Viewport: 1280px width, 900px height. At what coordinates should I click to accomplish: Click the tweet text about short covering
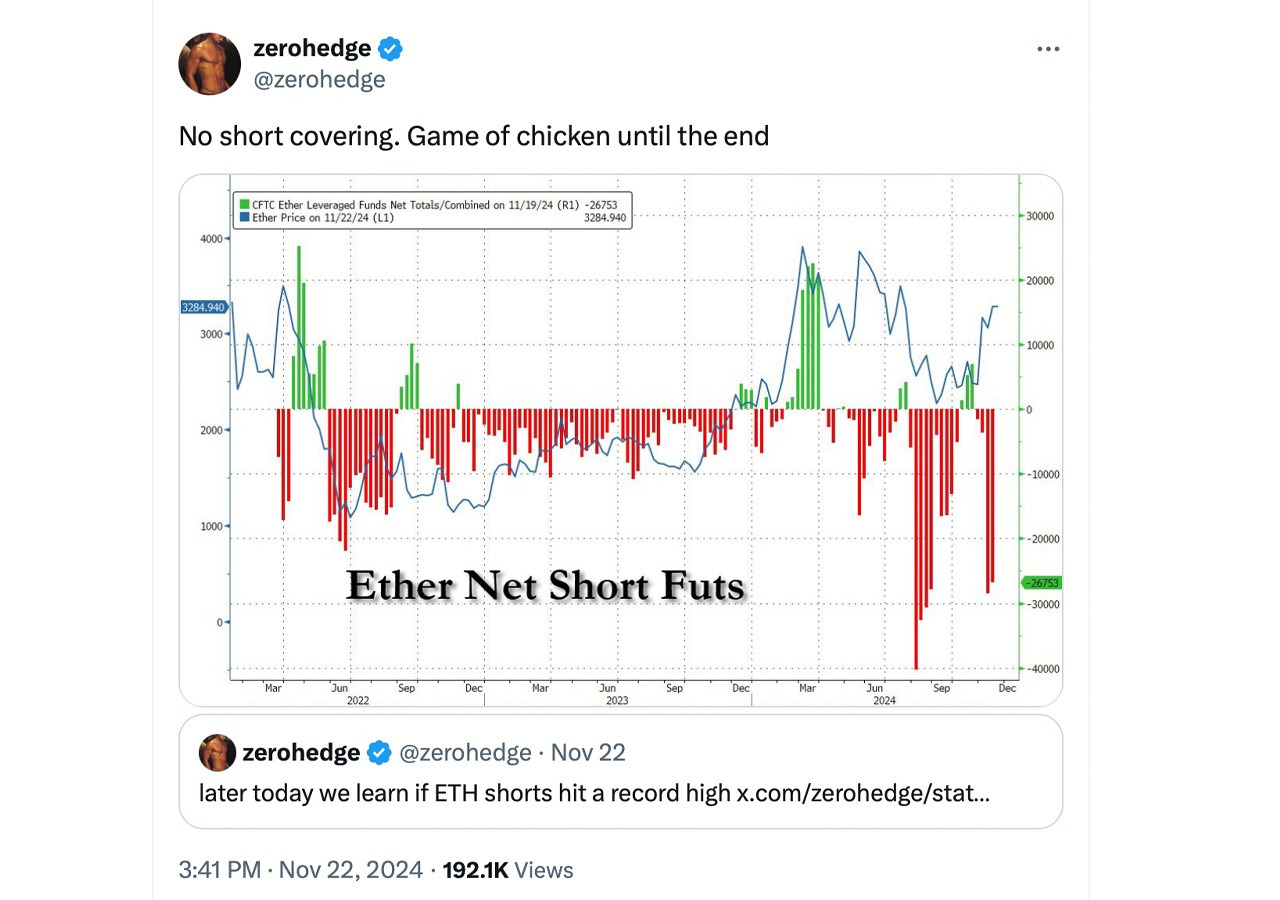[x=473, y=136]
